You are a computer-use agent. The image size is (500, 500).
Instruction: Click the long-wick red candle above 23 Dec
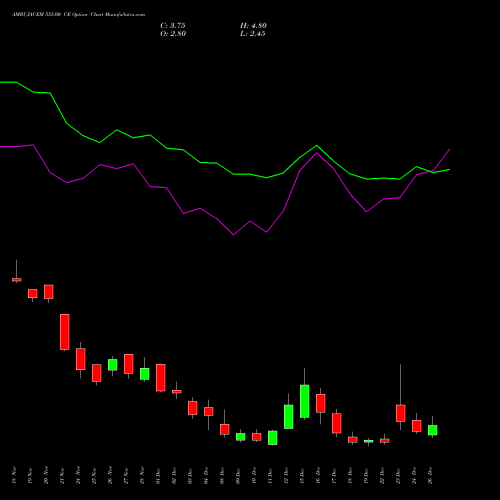click(401, 413)
